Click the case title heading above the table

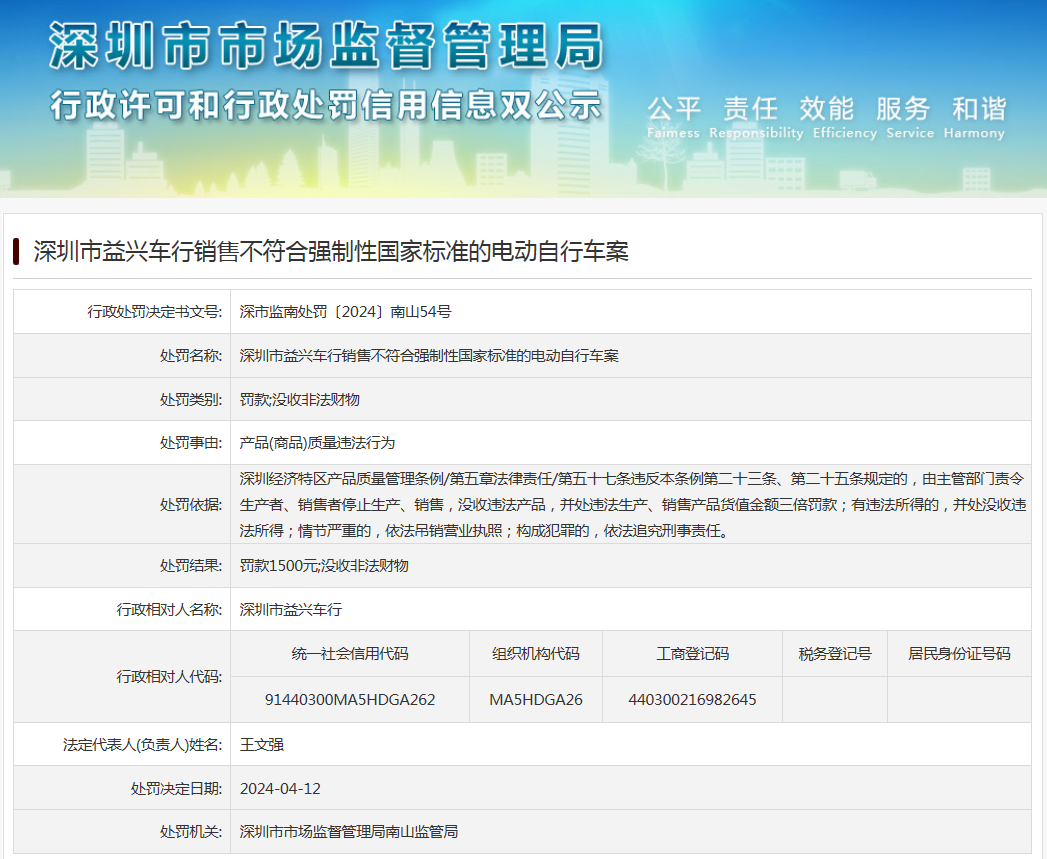point(331,251)
